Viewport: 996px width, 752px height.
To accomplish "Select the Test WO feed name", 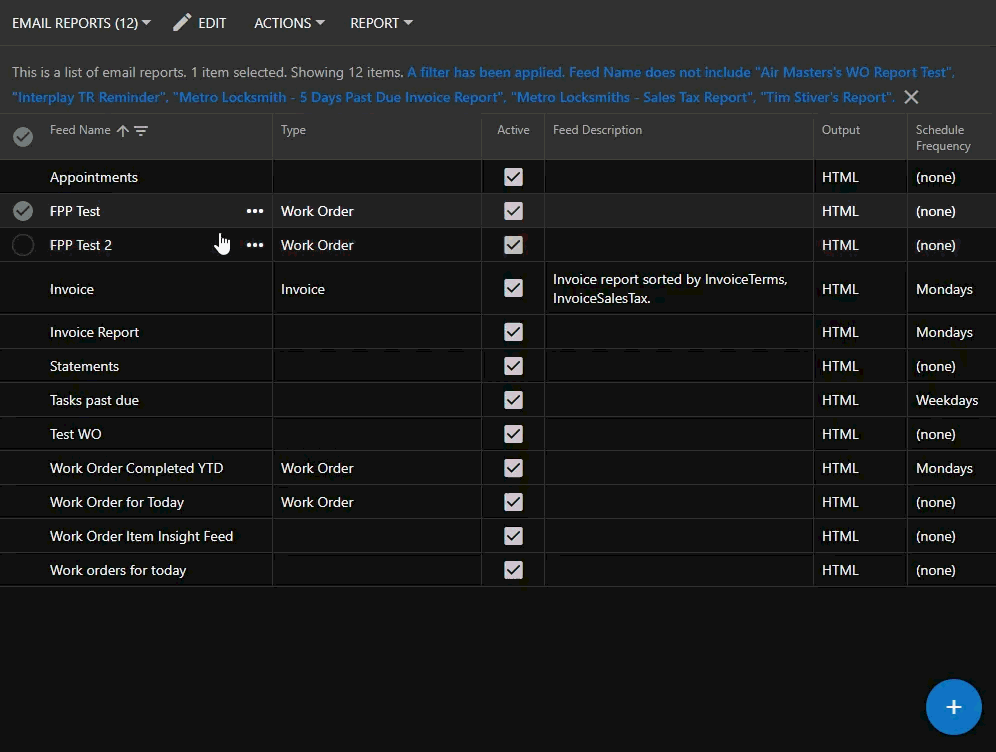I will click(x=76, y=434).
